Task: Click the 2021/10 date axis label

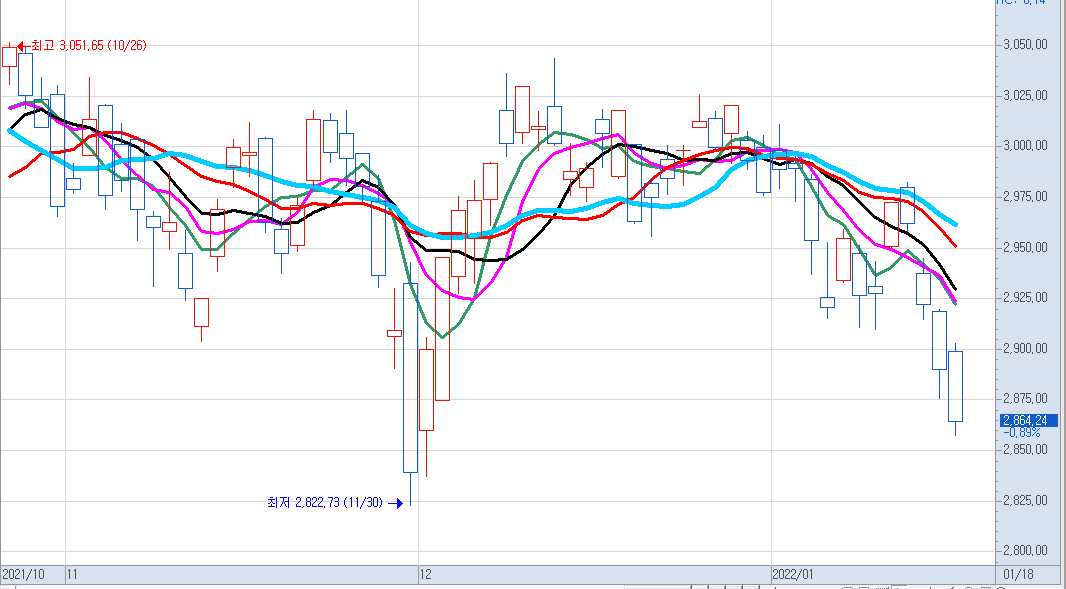Action: (24, 575)
